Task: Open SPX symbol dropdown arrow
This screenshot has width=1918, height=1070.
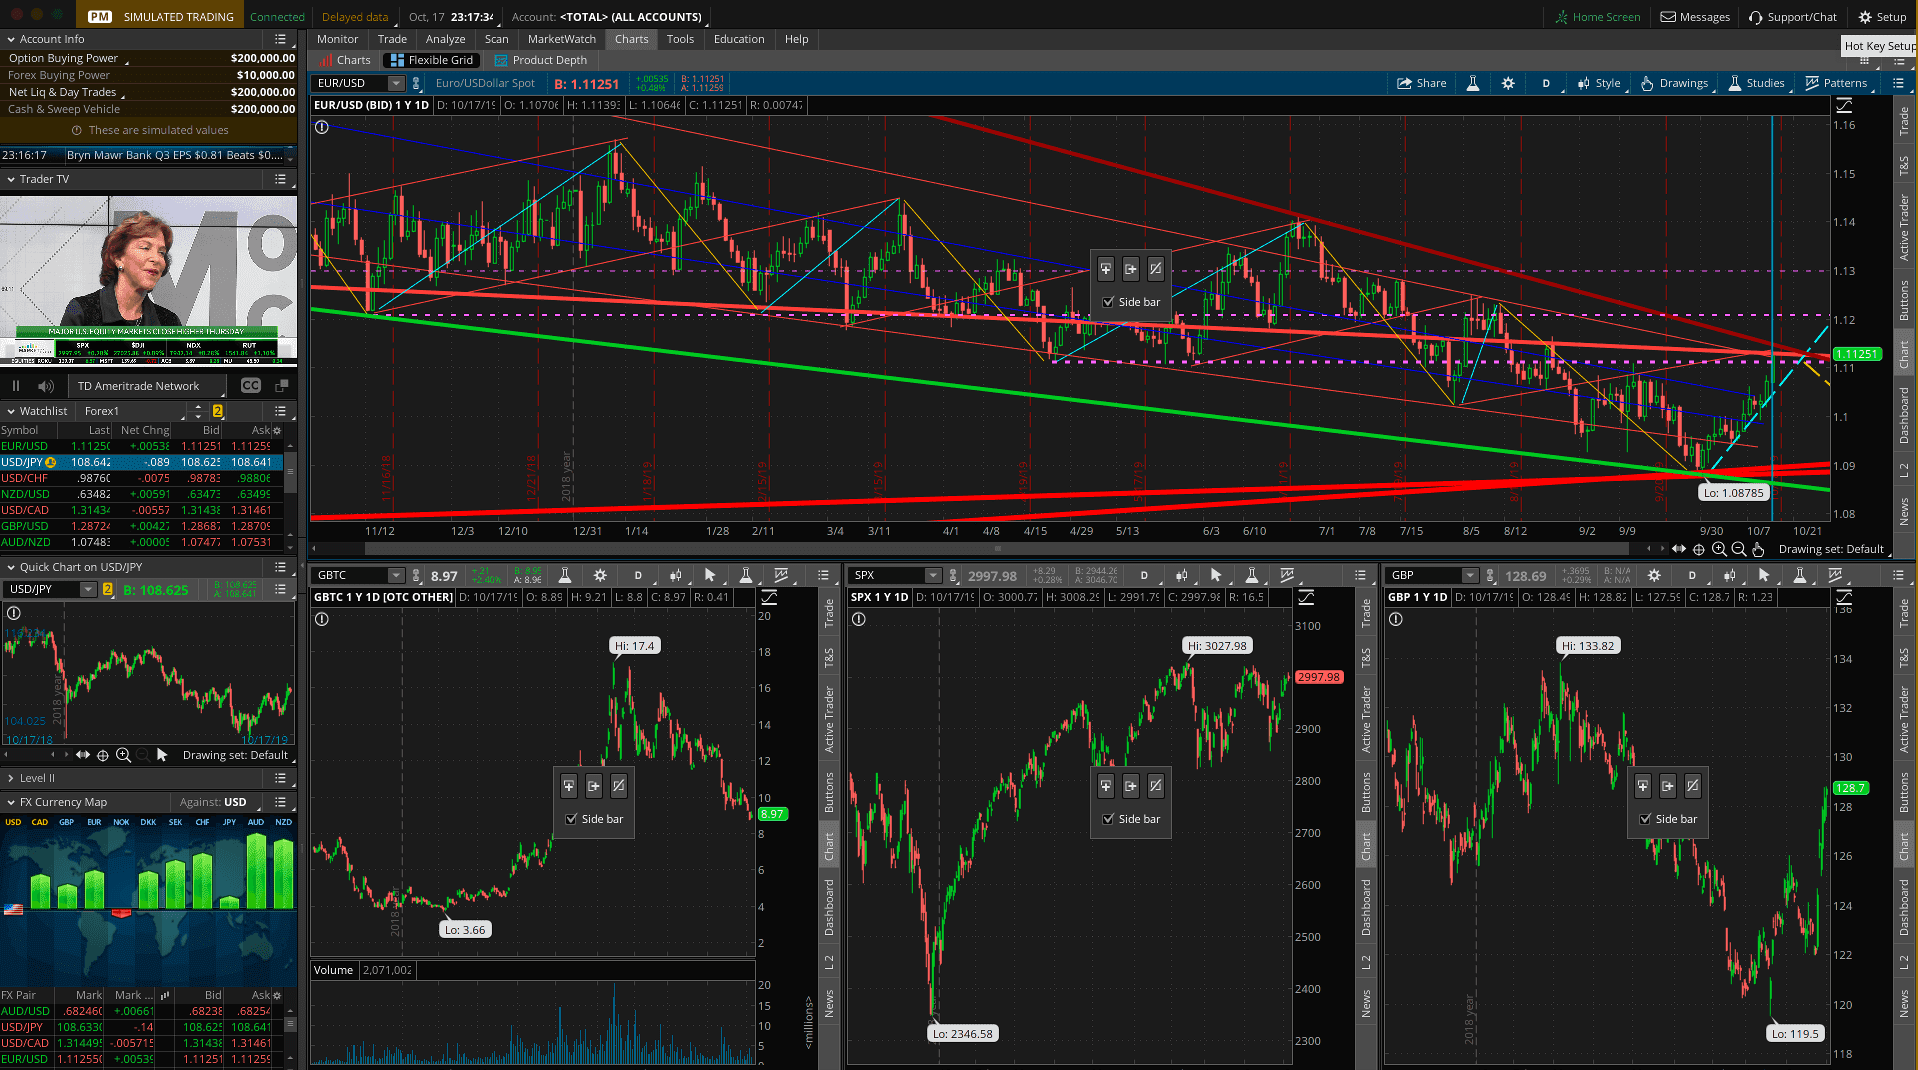Action: 933,575
